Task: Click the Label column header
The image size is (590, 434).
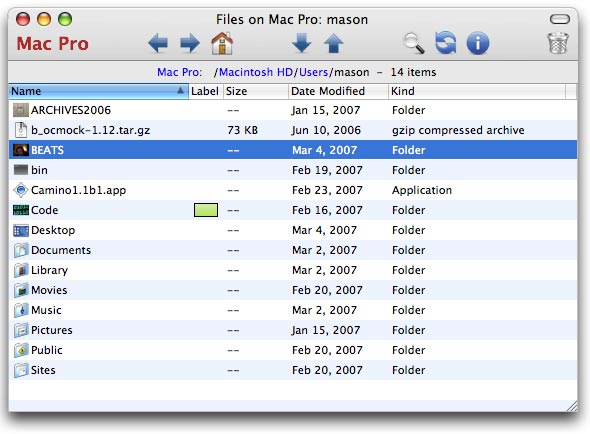Action: click(x=205, y=91)
